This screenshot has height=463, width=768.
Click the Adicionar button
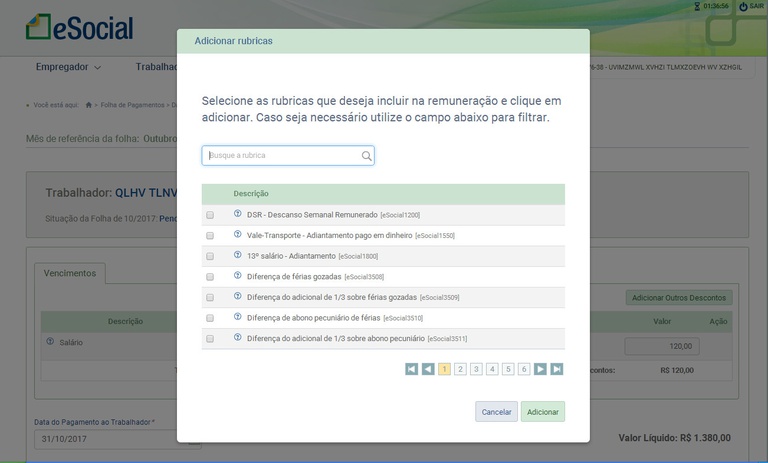543,412
